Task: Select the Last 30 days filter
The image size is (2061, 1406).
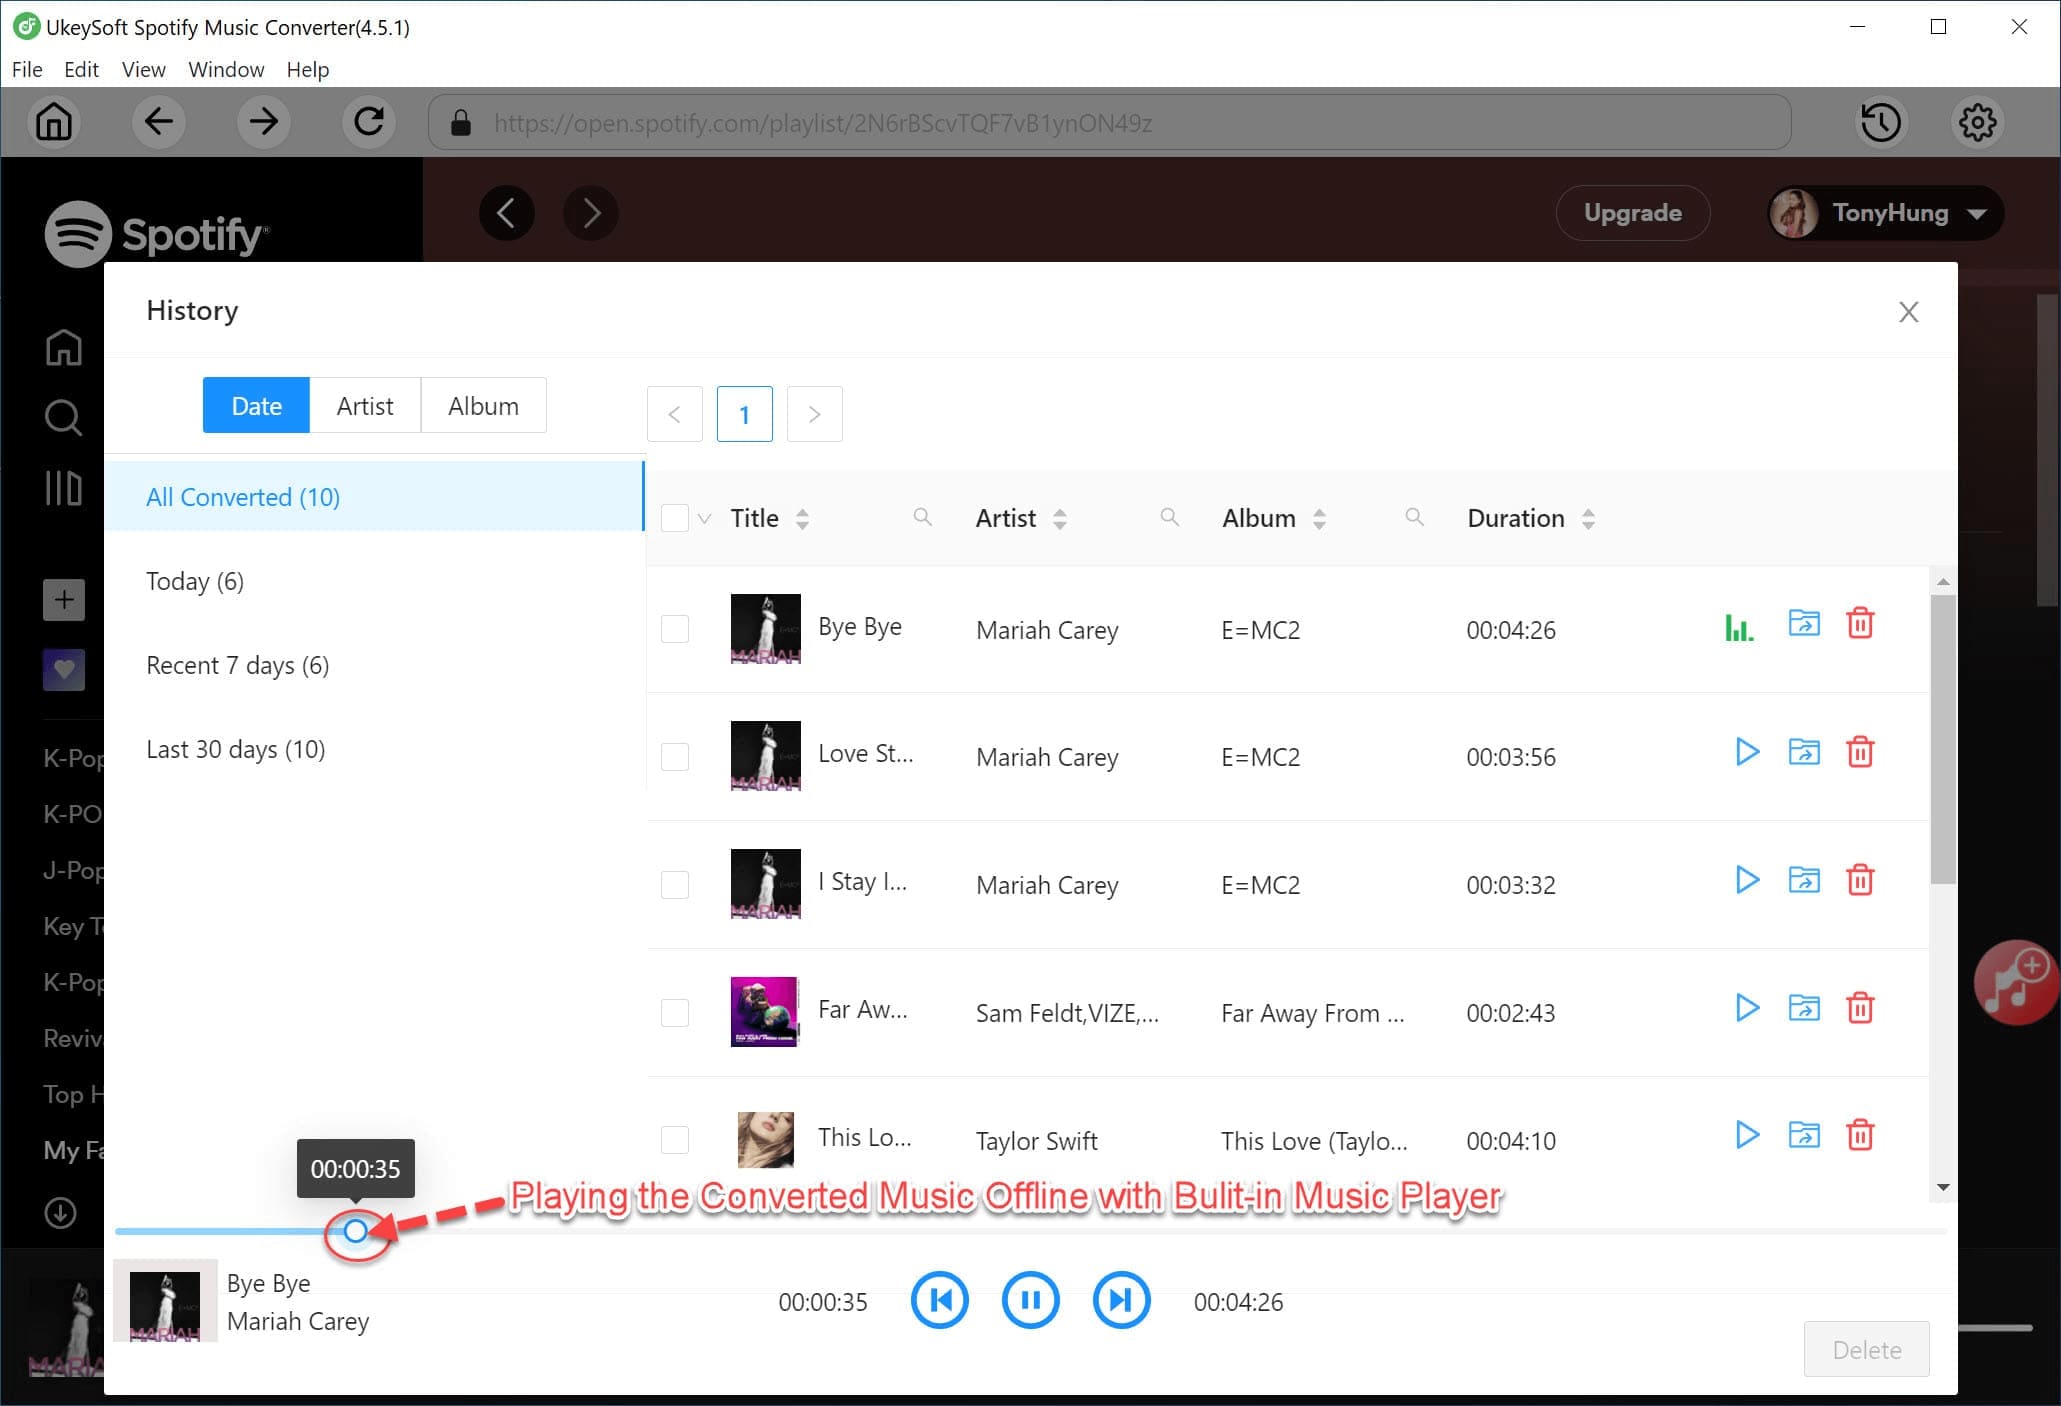Action: pos(235,749)
